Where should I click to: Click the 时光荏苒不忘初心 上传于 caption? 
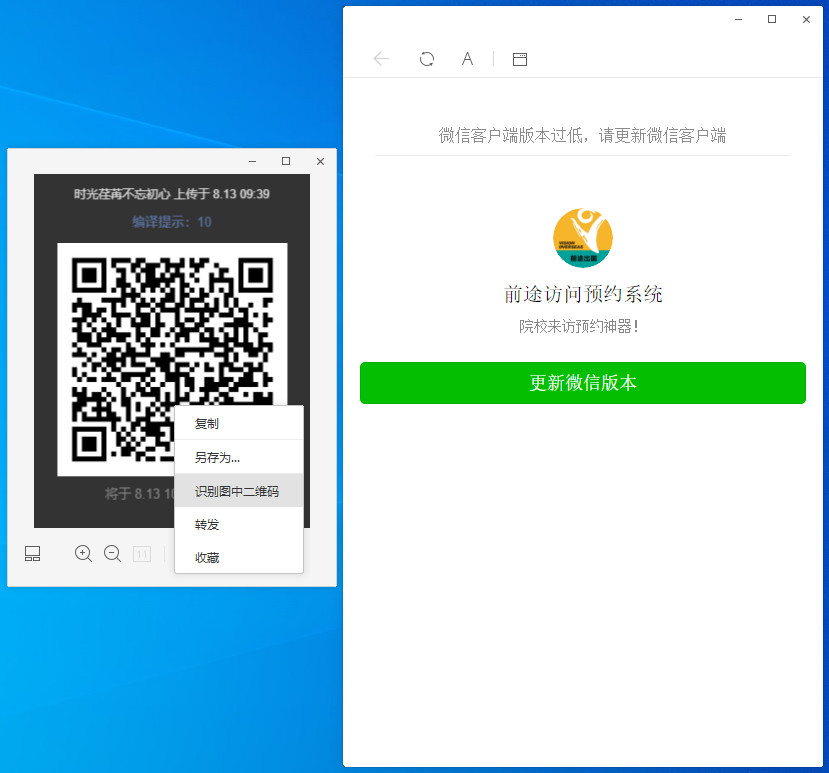pyautogui.click(x=172, y=194)
